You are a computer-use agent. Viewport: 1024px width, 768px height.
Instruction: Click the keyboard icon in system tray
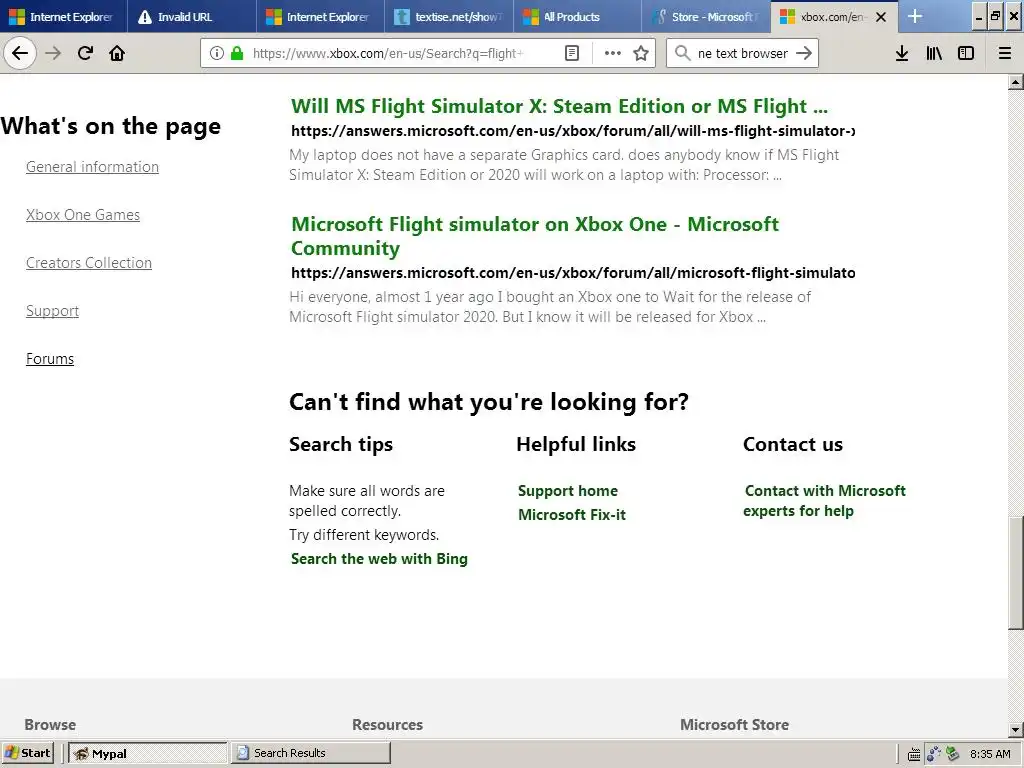(914, 754)
